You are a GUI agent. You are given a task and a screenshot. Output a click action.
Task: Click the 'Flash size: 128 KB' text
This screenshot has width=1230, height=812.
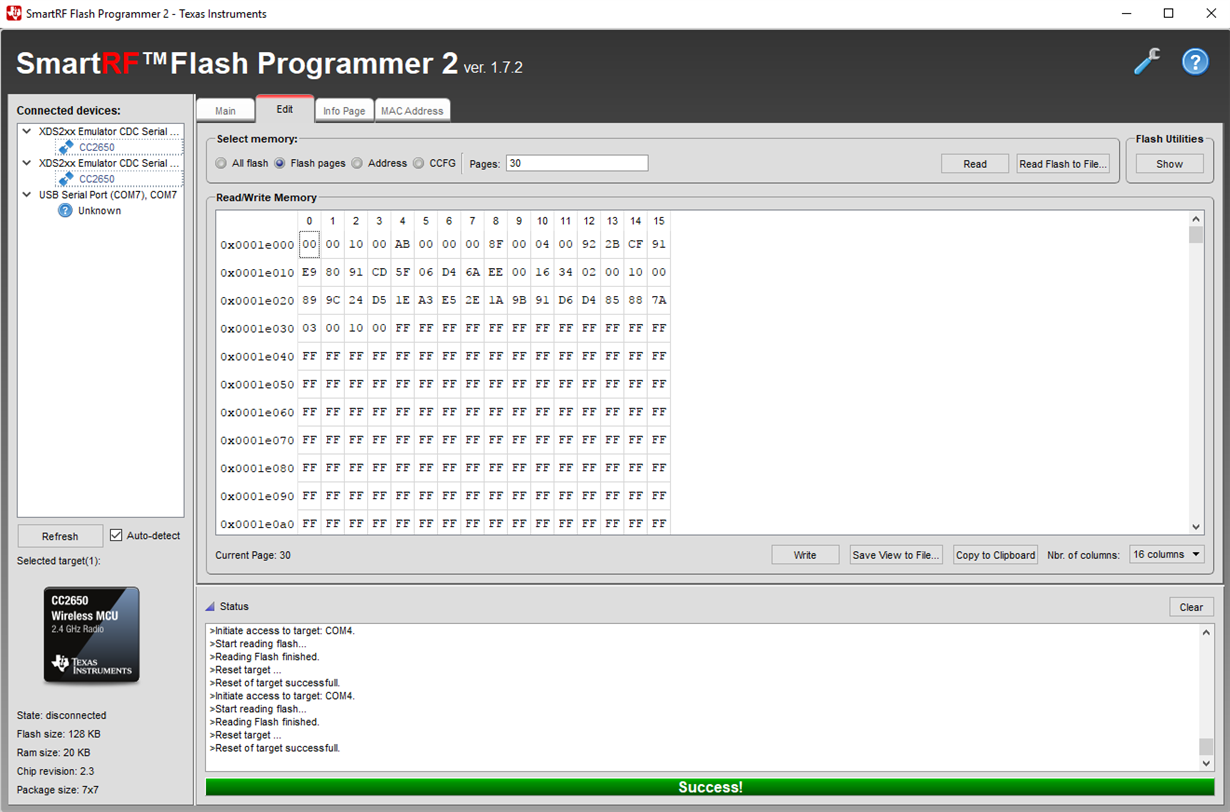click(59, 734)
